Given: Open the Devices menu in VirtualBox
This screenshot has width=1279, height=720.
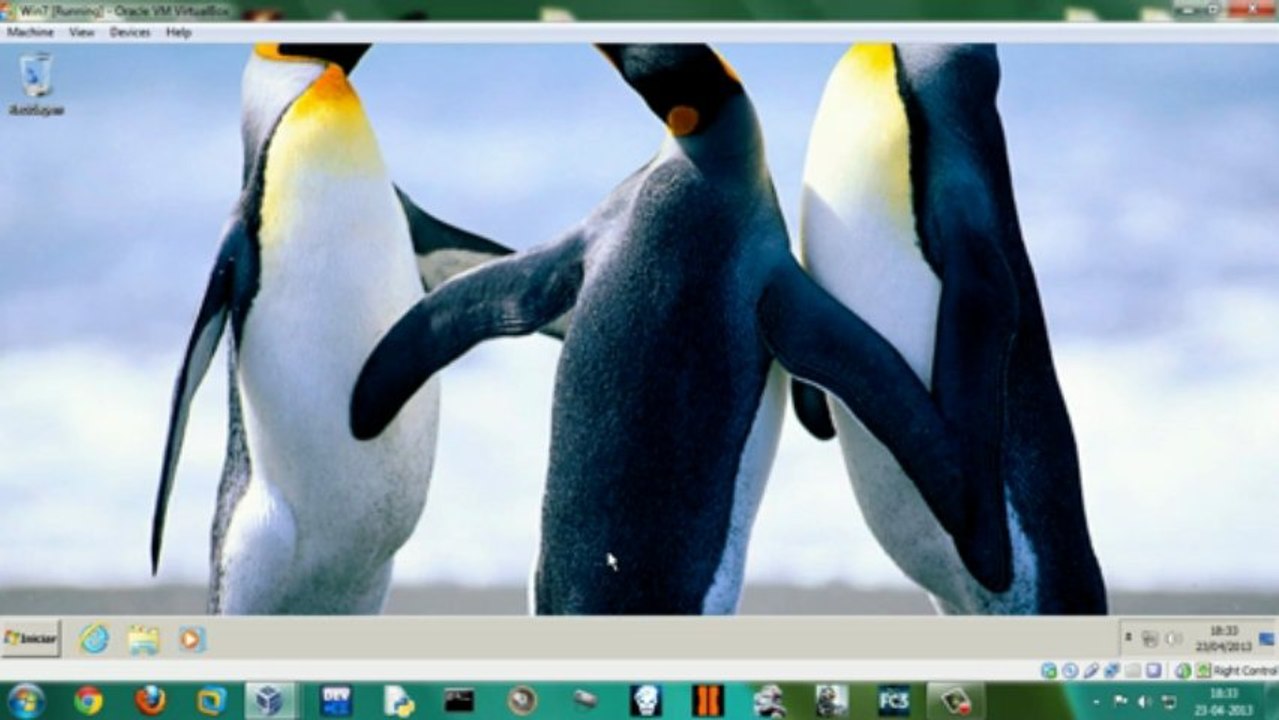Looking at the screenshot, I should [130, 32].
